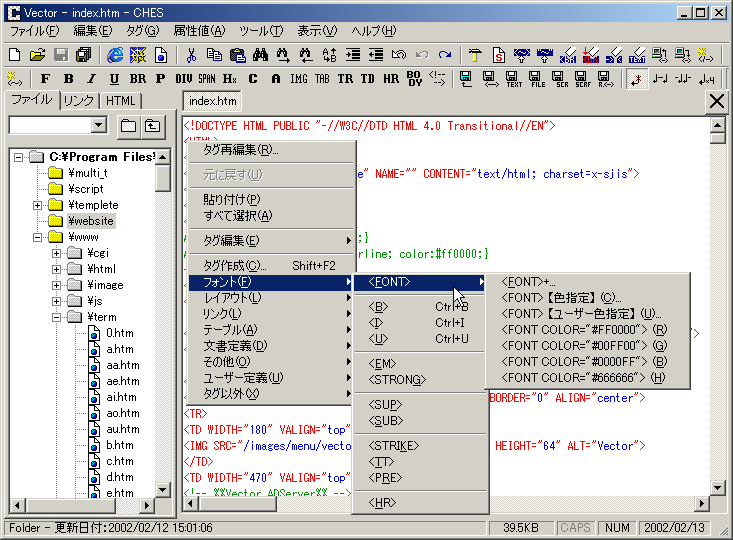
Task: Click the Cut scissors icon
Action: (x=191, y=55)
